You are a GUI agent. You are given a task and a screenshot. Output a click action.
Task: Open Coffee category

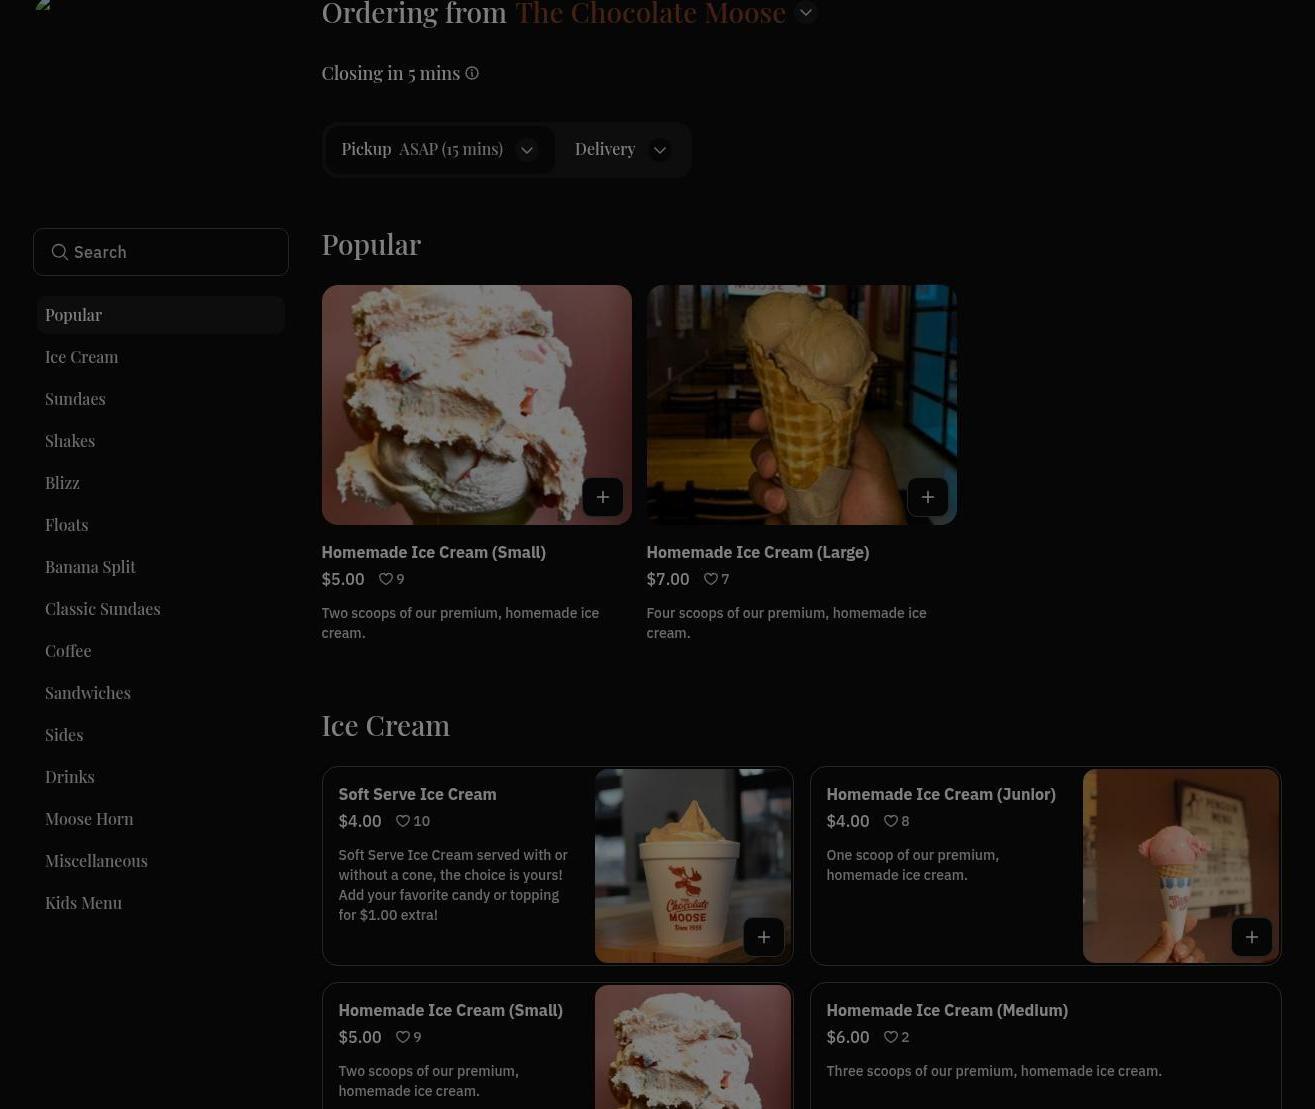click(x=161, y=651)
